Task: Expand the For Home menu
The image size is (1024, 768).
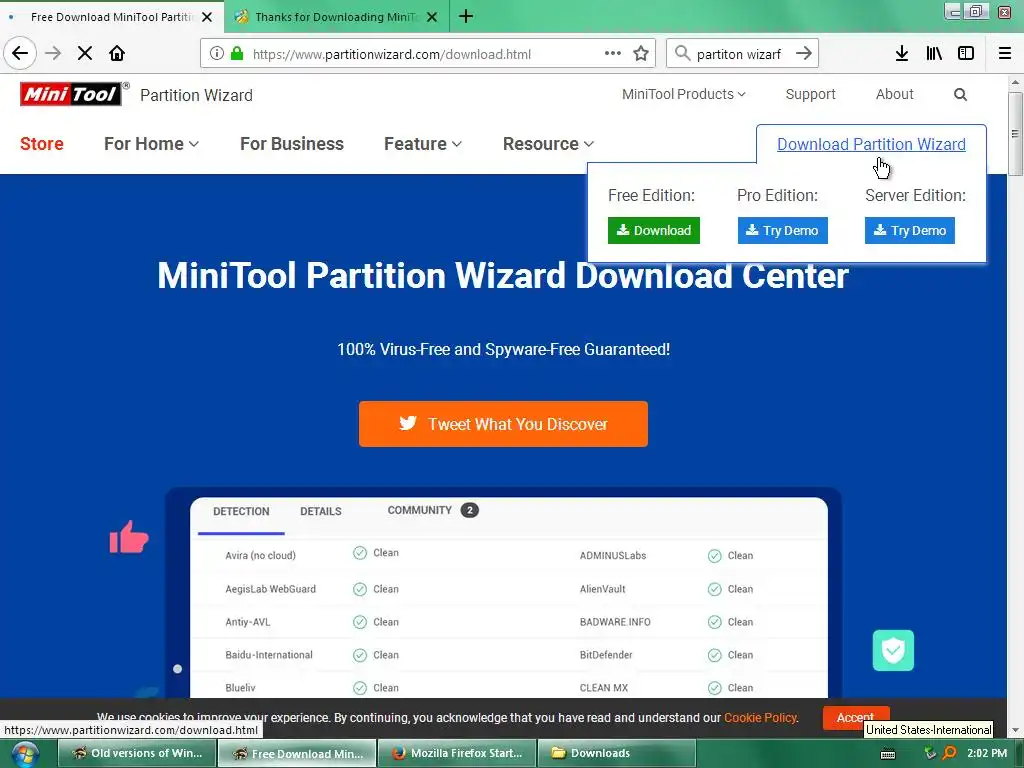Action: (152, 144)
